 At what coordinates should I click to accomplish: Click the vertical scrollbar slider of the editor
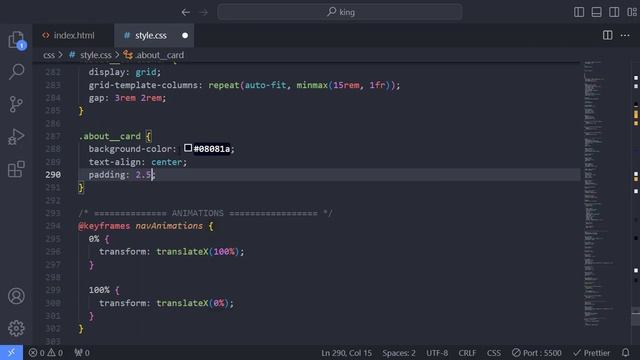[x=636, y=317]
